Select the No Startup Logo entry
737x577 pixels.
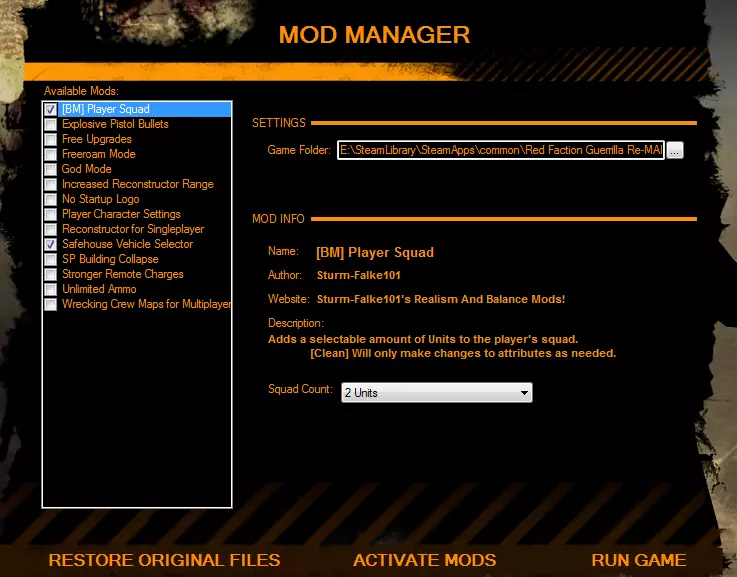[101, 199]
